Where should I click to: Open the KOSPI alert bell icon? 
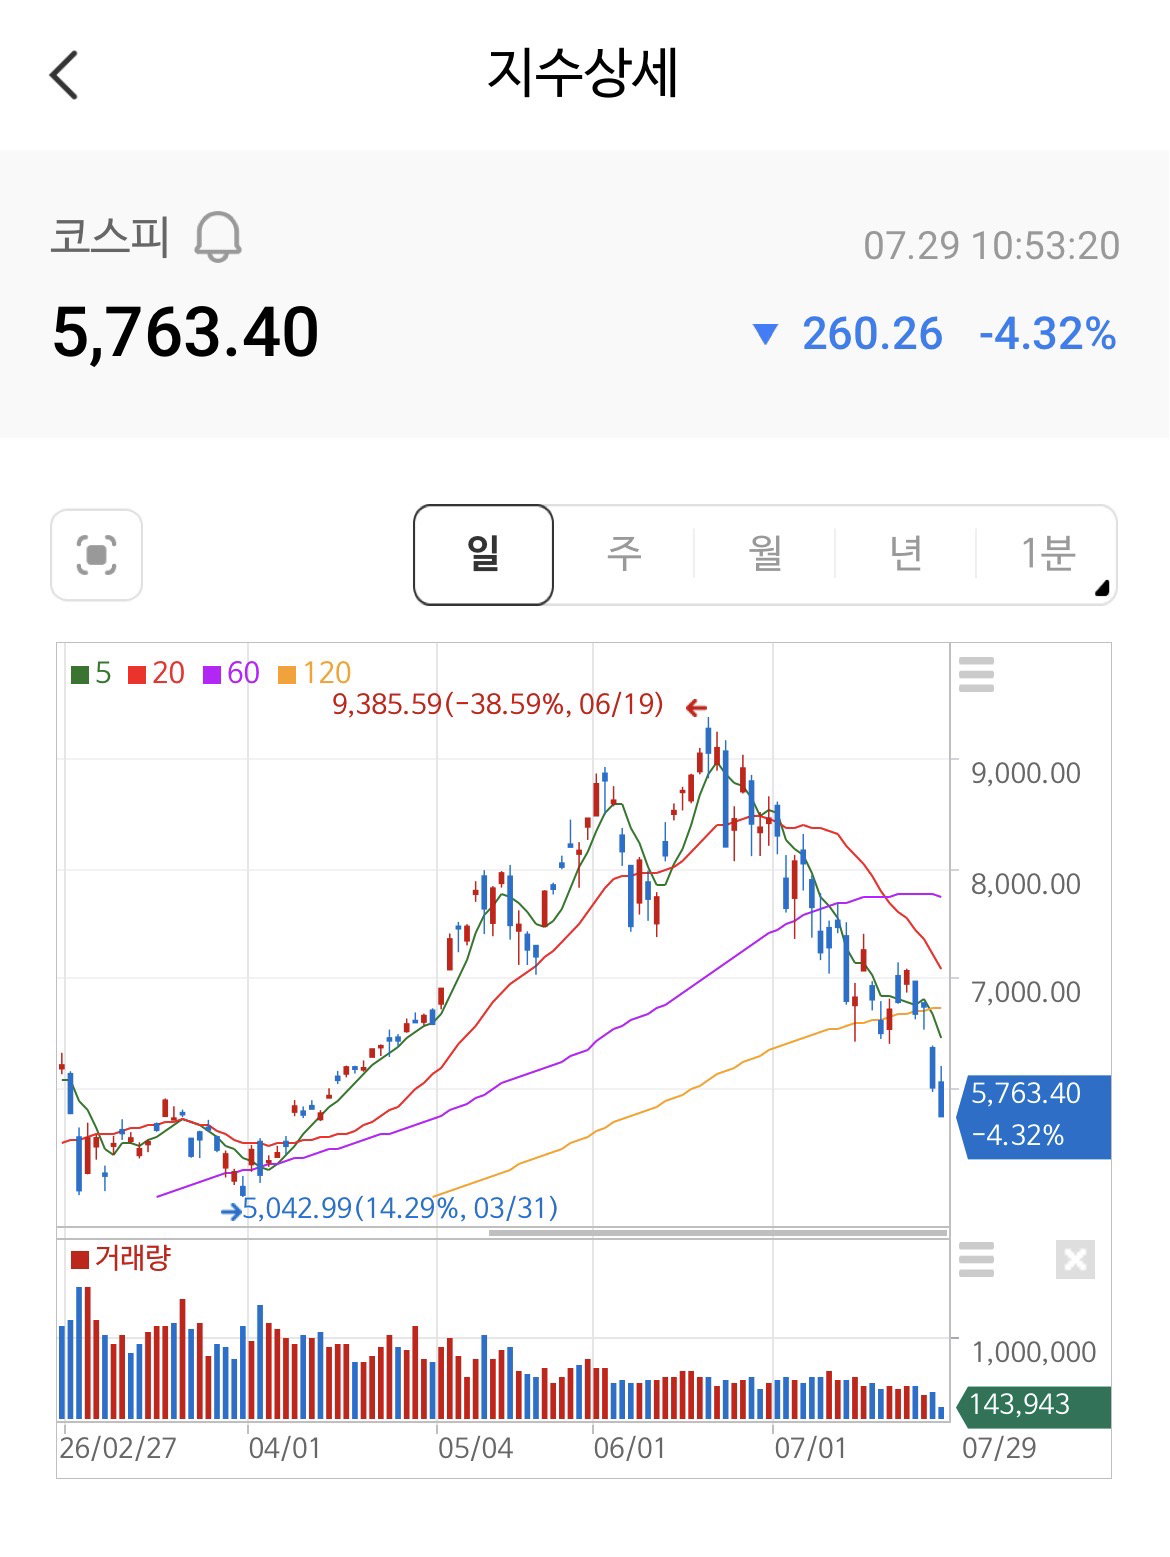(218, 237)
